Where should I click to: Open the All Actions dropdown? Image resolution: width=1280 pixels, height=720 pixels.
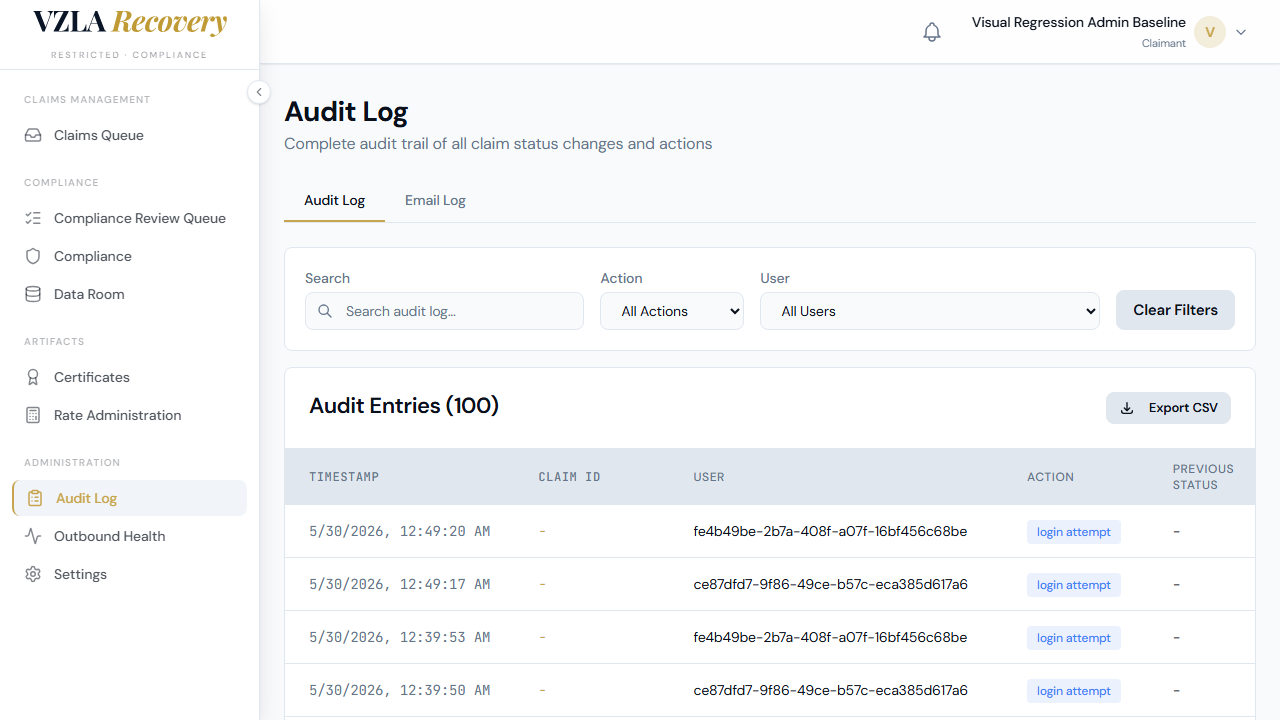(672, 311)
